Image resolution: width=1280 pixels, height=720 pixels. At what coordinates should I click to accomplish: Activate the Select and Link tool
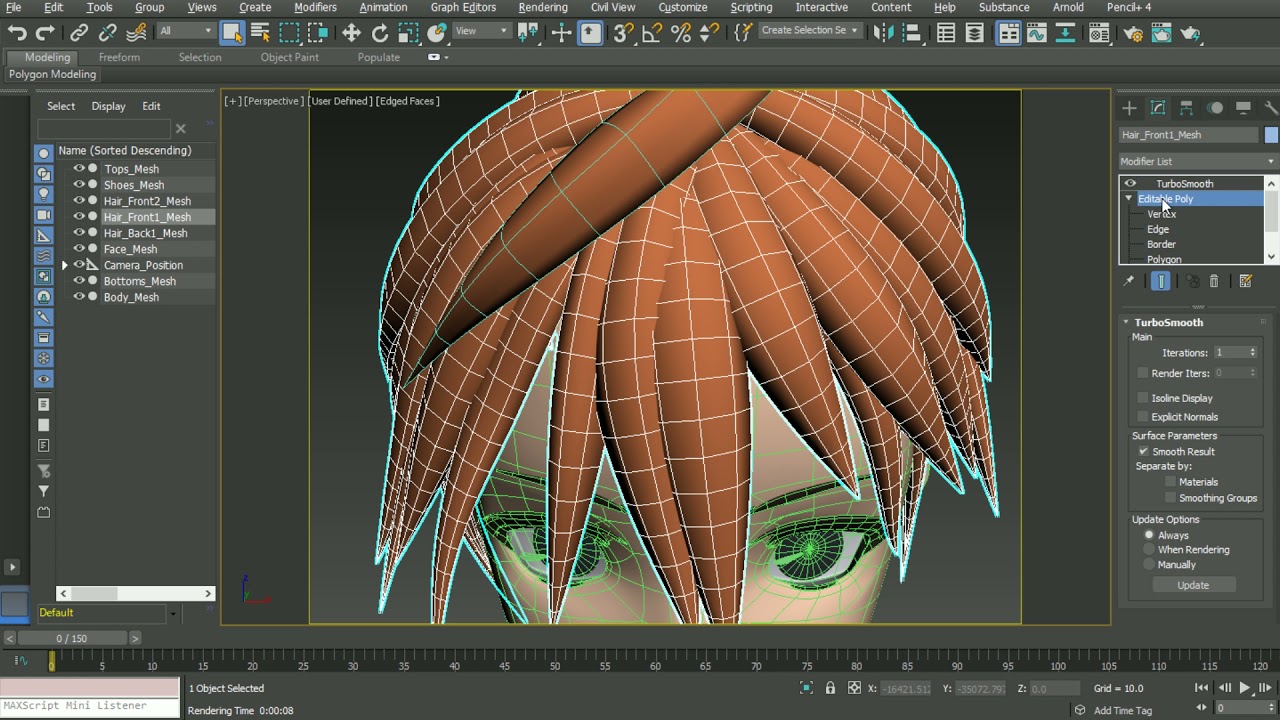[x=79, y=33]
